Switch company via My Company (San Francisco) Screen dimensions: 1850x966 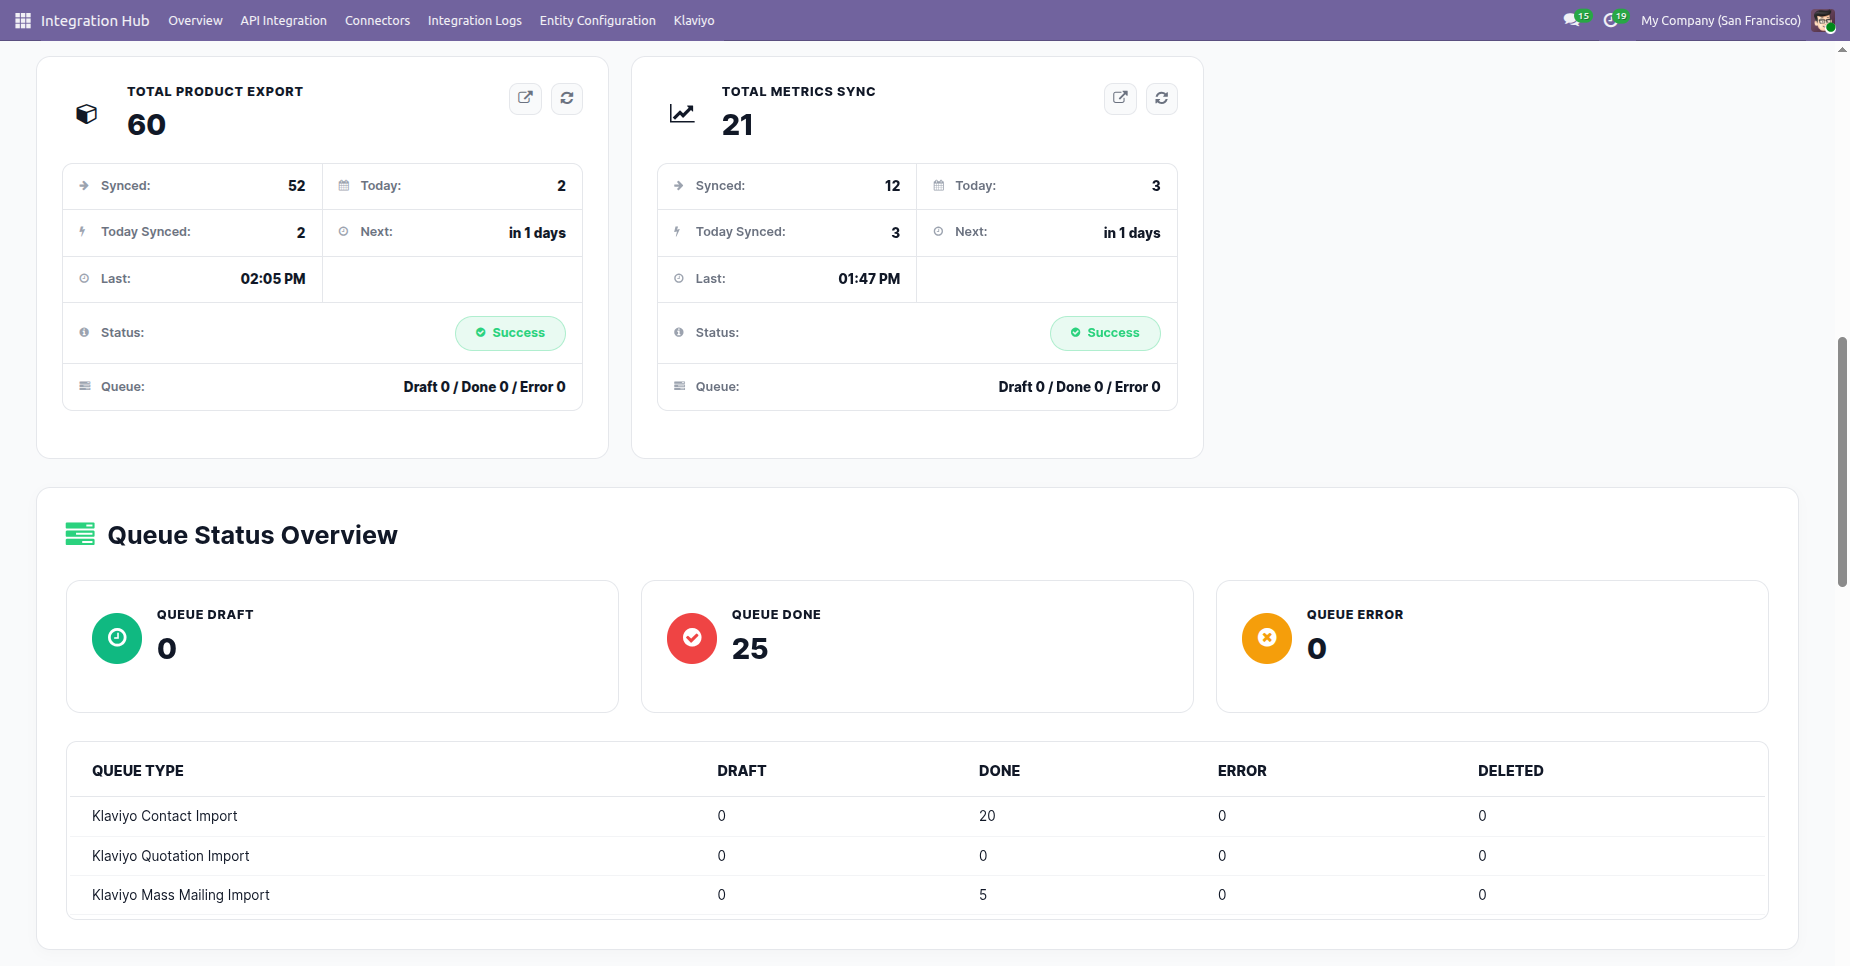coord(1720,20)
